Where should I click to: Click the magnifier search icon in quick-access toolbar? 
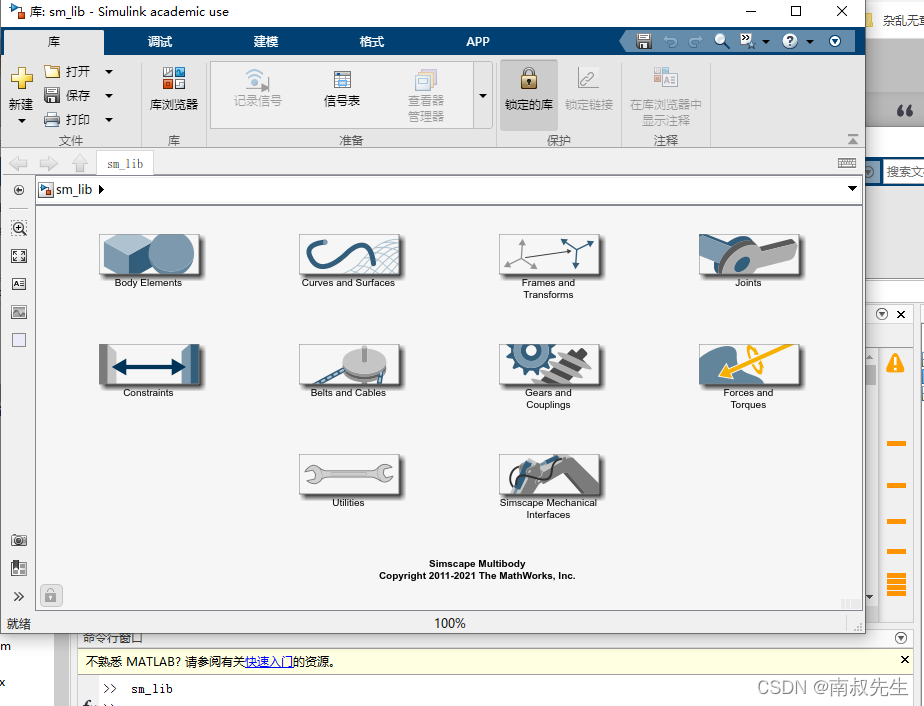722,41
